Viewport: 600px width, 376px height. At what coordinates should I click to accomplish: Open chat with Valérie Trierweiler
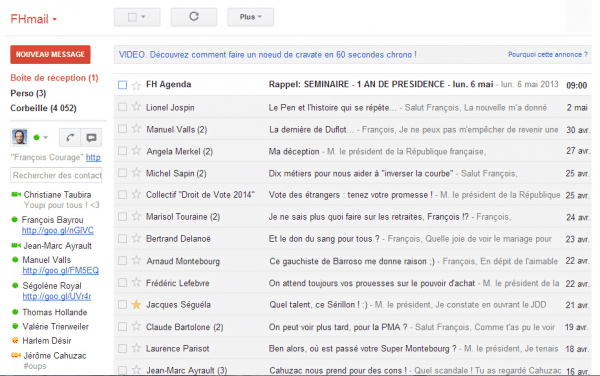55,326
